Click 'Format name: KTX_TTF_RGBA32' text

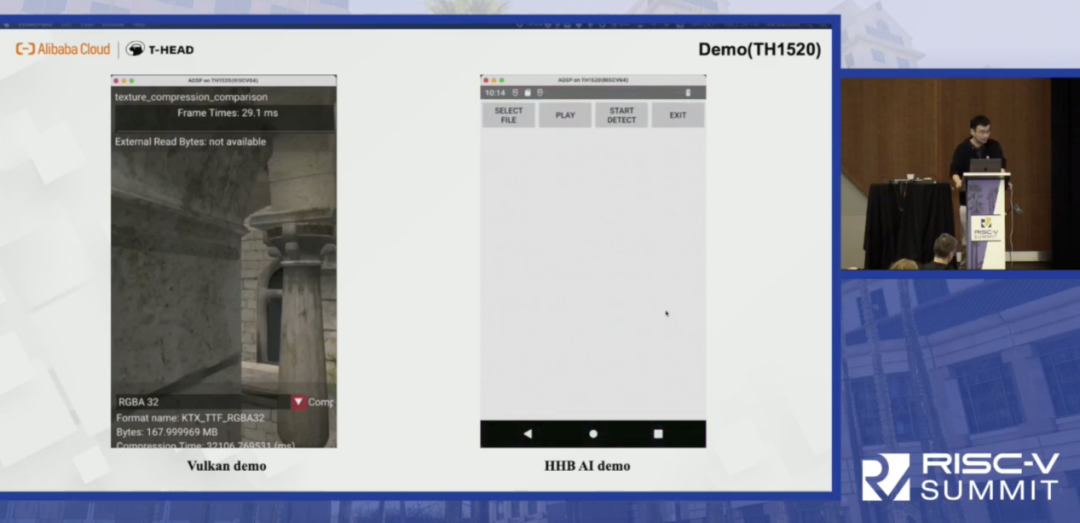[x=190, y=418]
